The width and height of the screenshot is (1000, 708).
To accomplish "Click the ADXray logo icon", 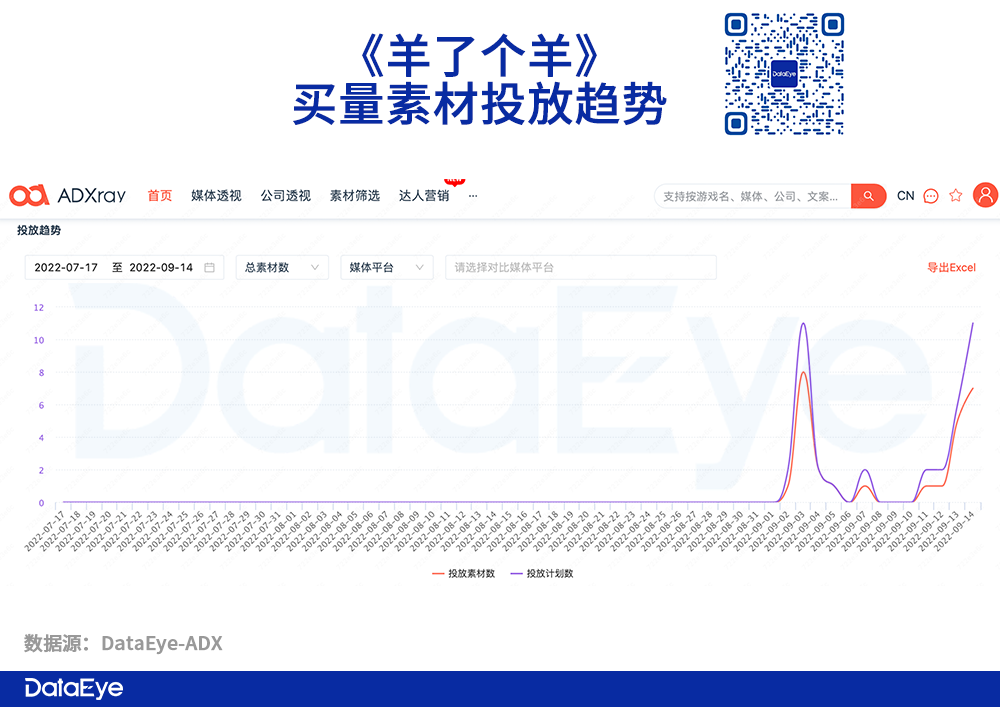I will [x=29, y=195].
